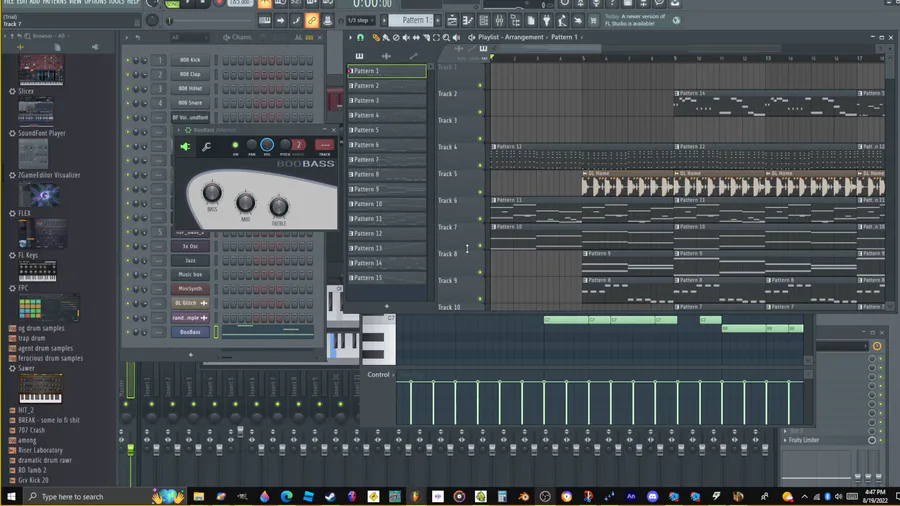Select the Delete tool in Playlist toolbar

396,37
